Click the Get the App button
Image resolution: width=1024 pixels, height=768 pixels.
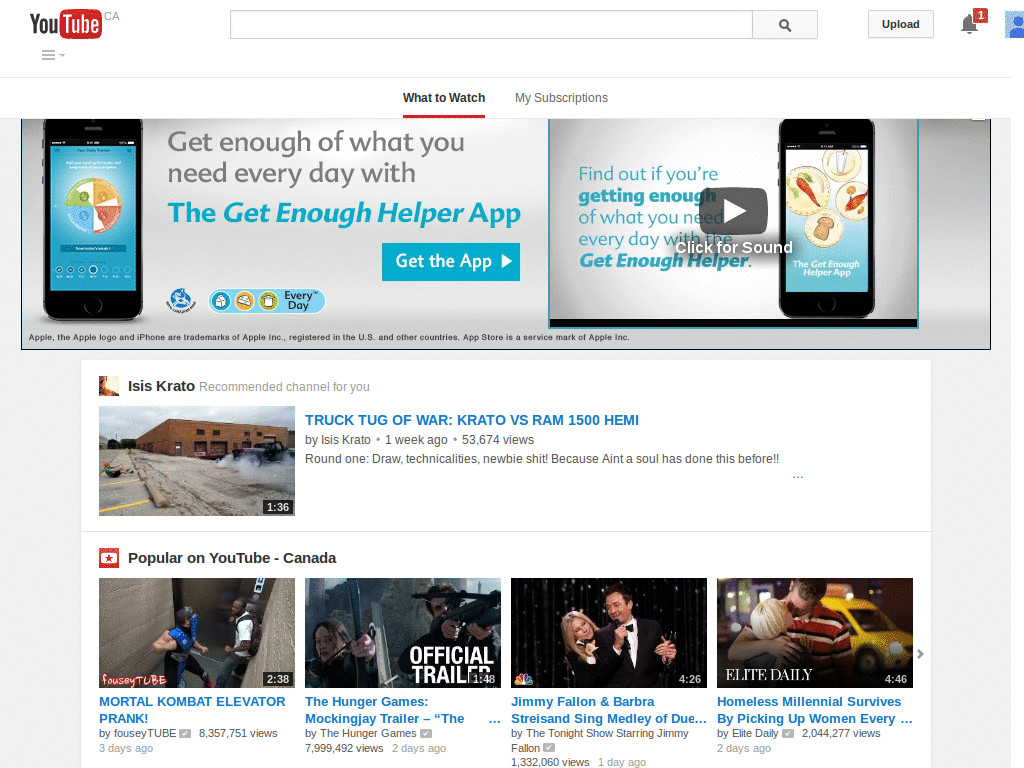tap(451, 262)
